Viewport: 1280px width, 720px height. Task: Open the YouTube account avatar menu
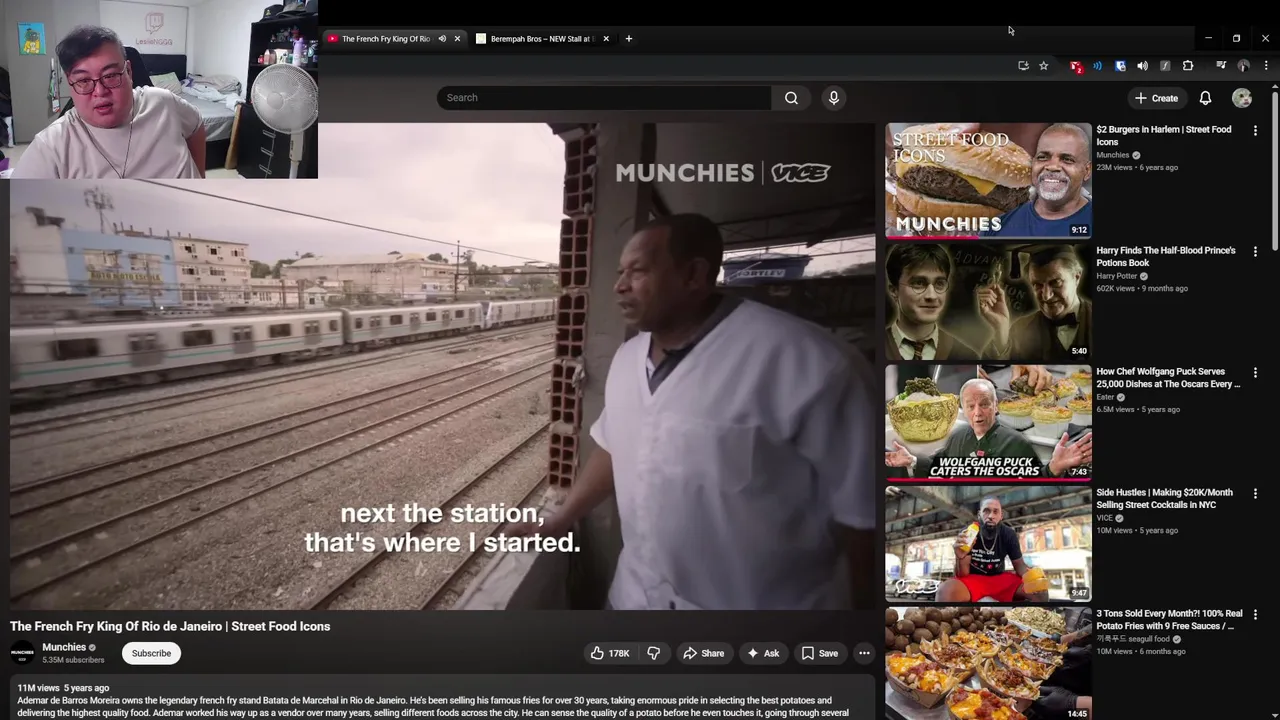coord(1242,98)
